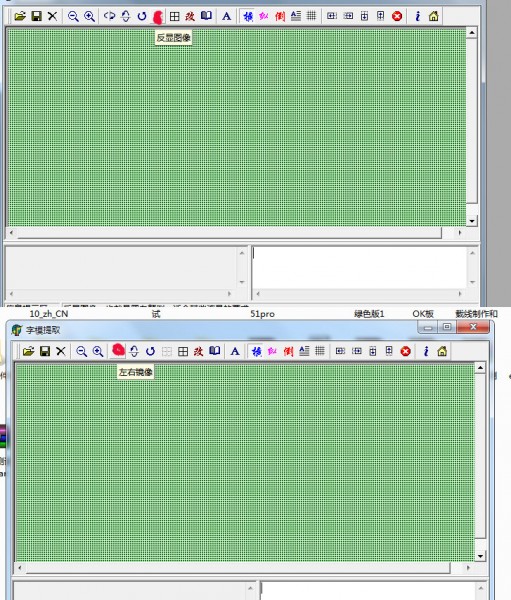The width and height of the screenshot is (511, 600).
Task: Save icon in window with 反显图像 tooltip
Action: click(36, 16)
